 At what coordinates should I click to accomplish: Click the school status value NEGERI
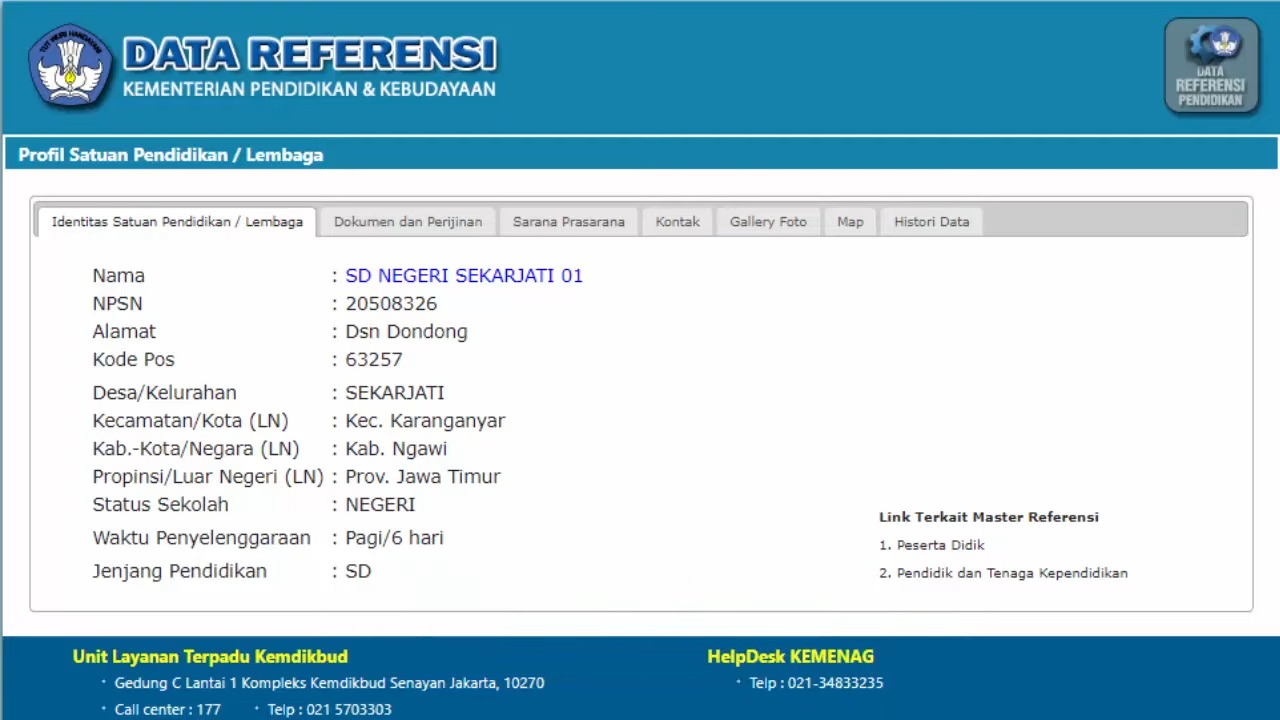point(380,505)
